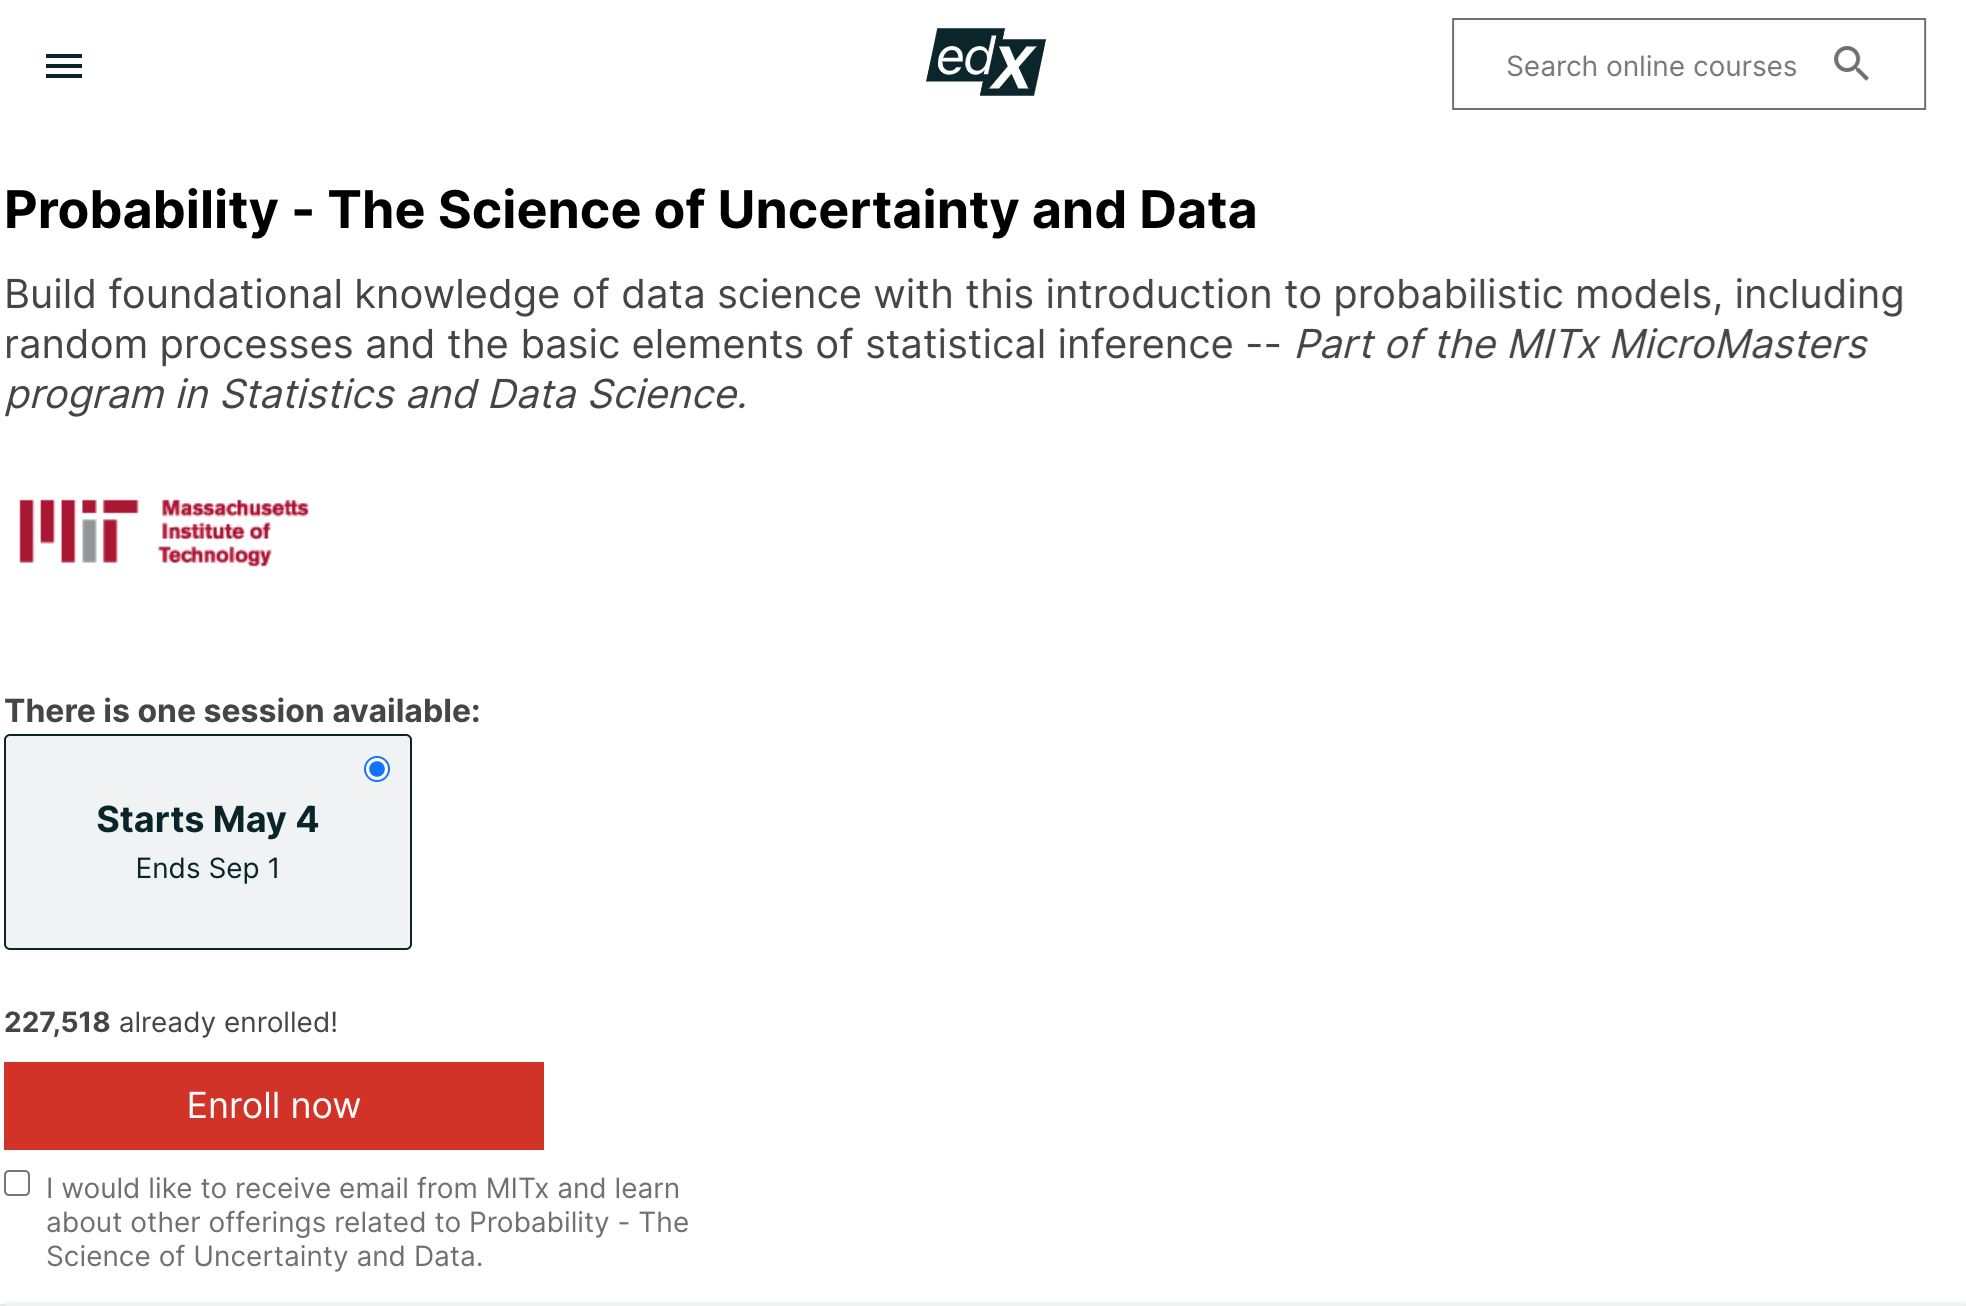Click "Build foundational knowledge" description line
1966x1306 pixels.
pos(953,294)
